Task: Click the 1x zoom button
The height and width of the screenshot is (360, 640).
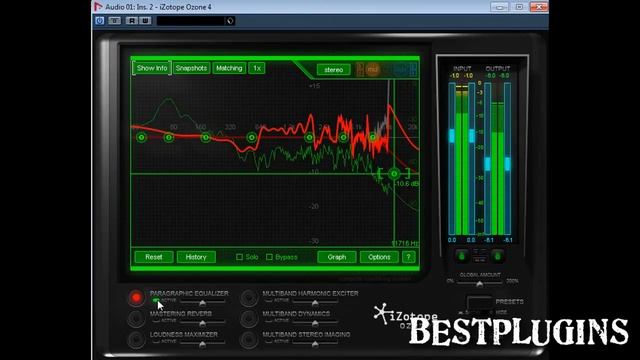Action: (x=257, y=68)
